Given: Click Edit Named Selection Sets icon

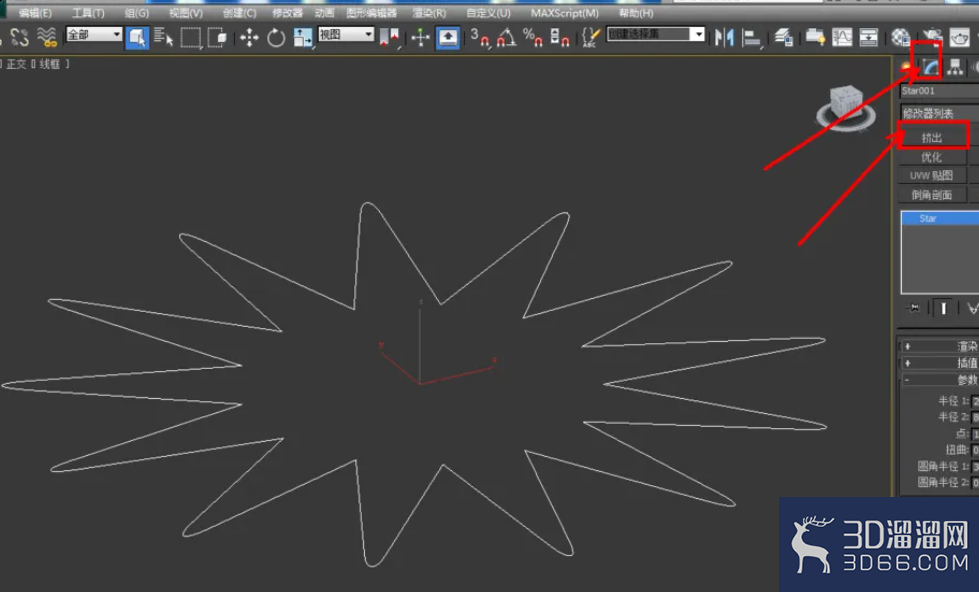Looking at the screenshot, I should 590,37.
